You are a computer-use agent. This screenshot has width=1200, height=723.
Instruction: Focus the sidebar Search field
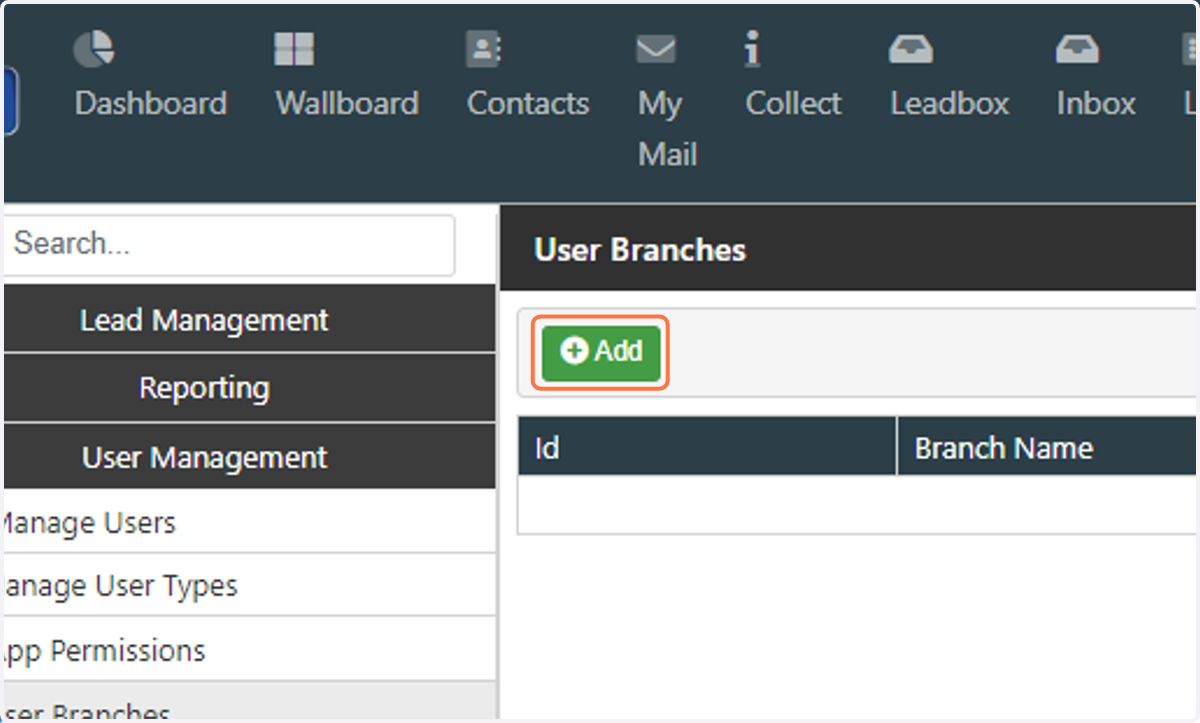228,243
